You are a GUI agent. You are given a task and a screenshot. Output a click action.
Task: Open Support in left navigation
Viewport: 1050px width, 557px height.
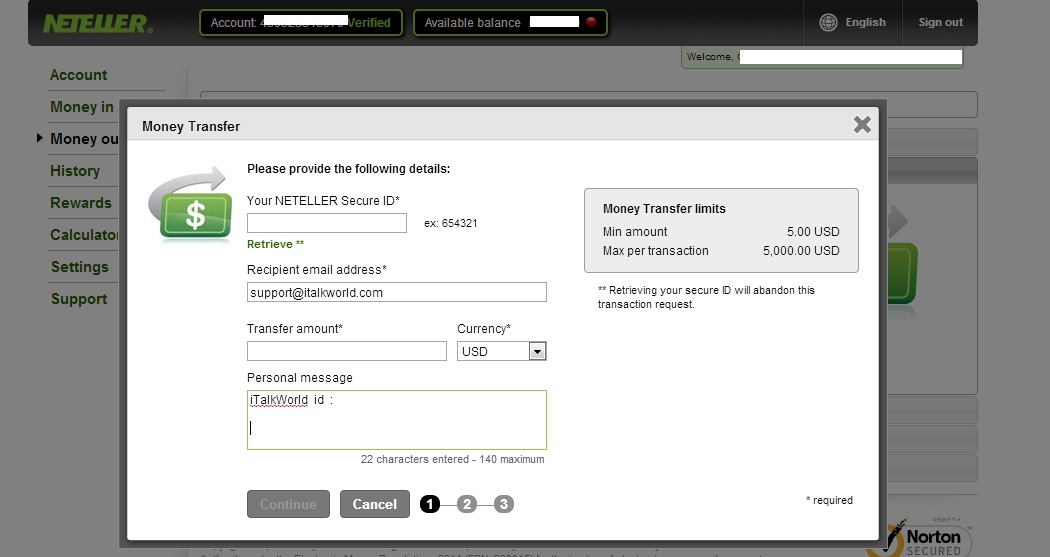[x=79, y=299]
